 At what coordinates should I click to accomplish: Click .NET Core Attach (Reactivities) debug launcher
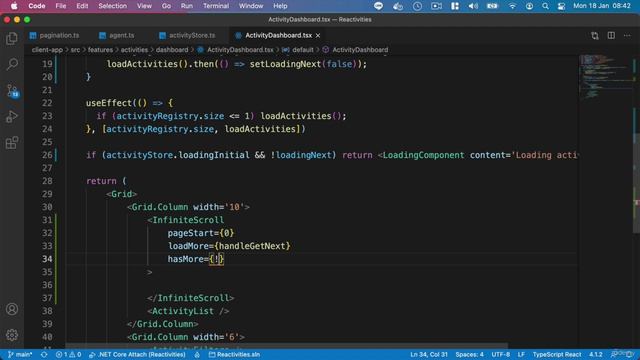click(137, 355)
